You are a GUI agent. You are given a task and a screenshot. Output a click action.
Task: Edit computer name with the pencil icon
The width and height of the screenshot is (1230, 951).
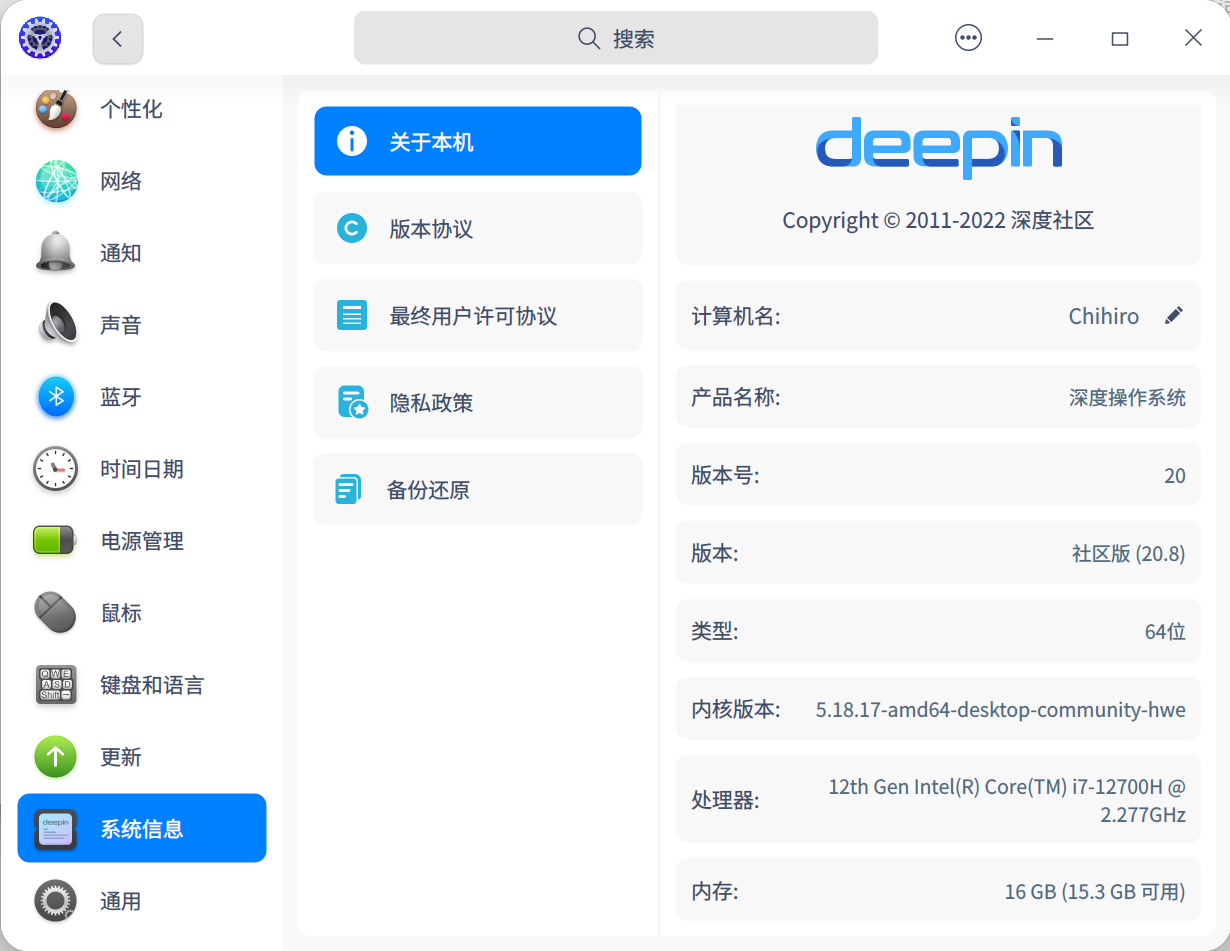(1173, 315)
